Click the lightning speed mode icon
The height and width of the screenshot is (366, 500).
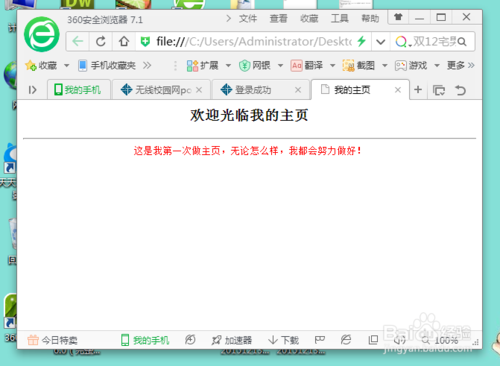point(361,41)
